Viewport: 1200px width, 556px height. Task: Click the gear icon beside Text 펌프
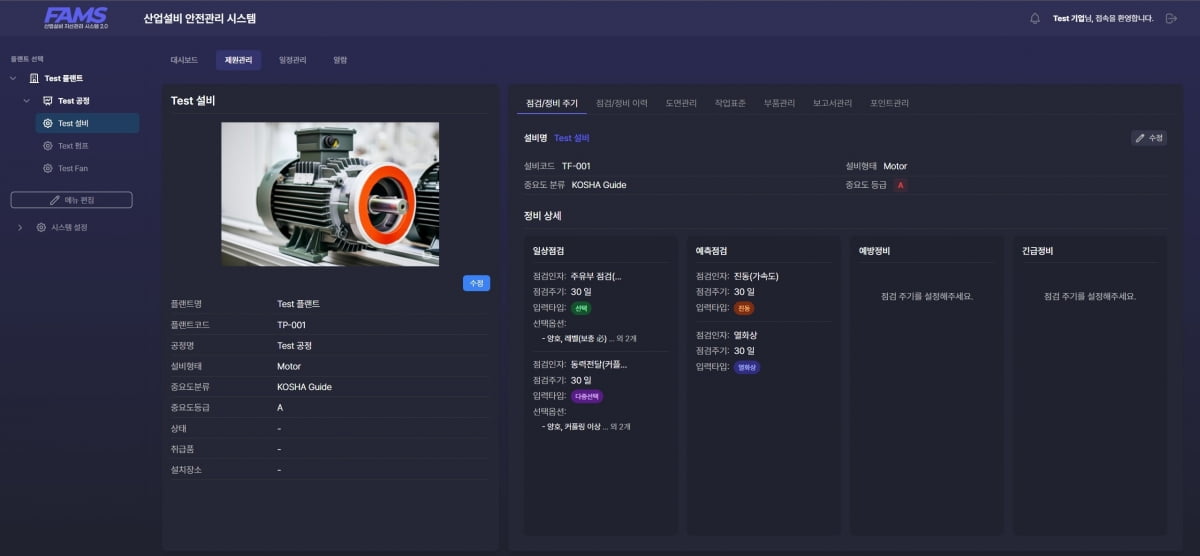coord(48,146)
